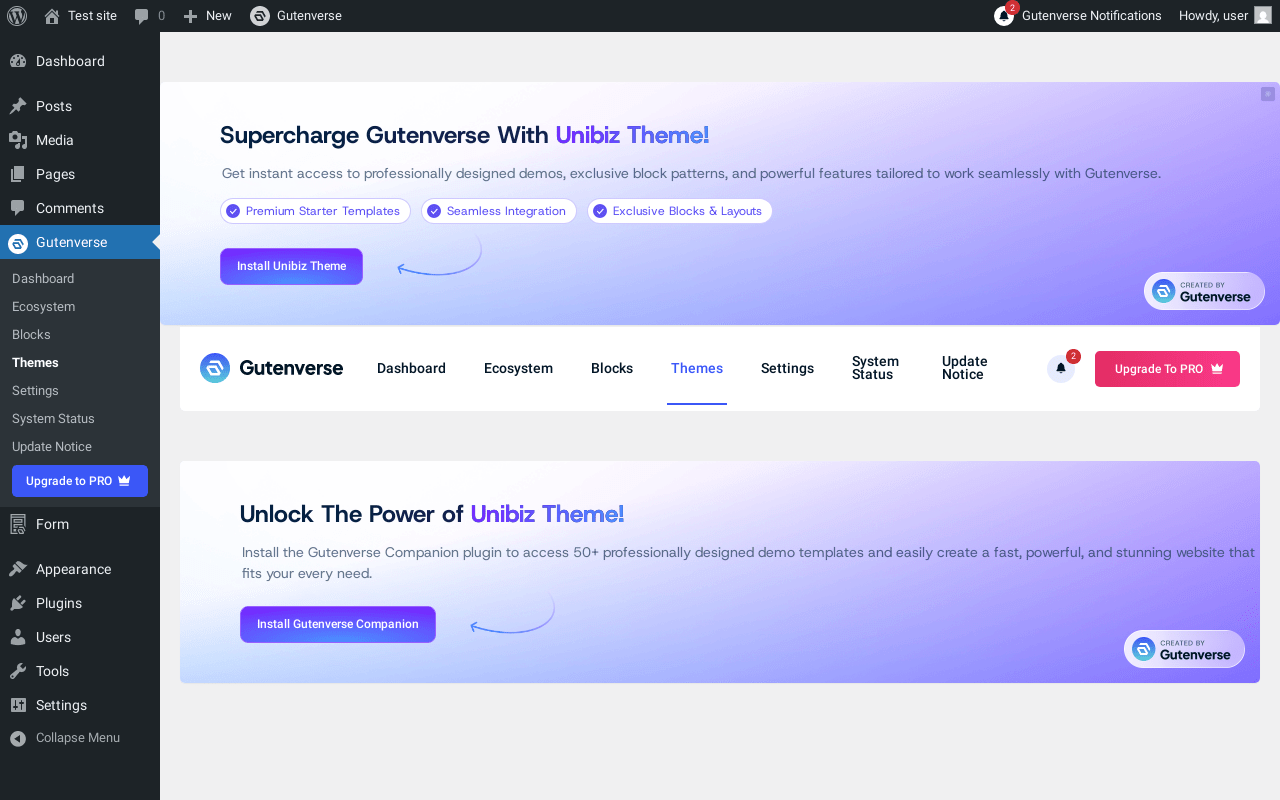Open Dashboard in the left sidebar
The image size is (1280, 800).
click(80, 61)
